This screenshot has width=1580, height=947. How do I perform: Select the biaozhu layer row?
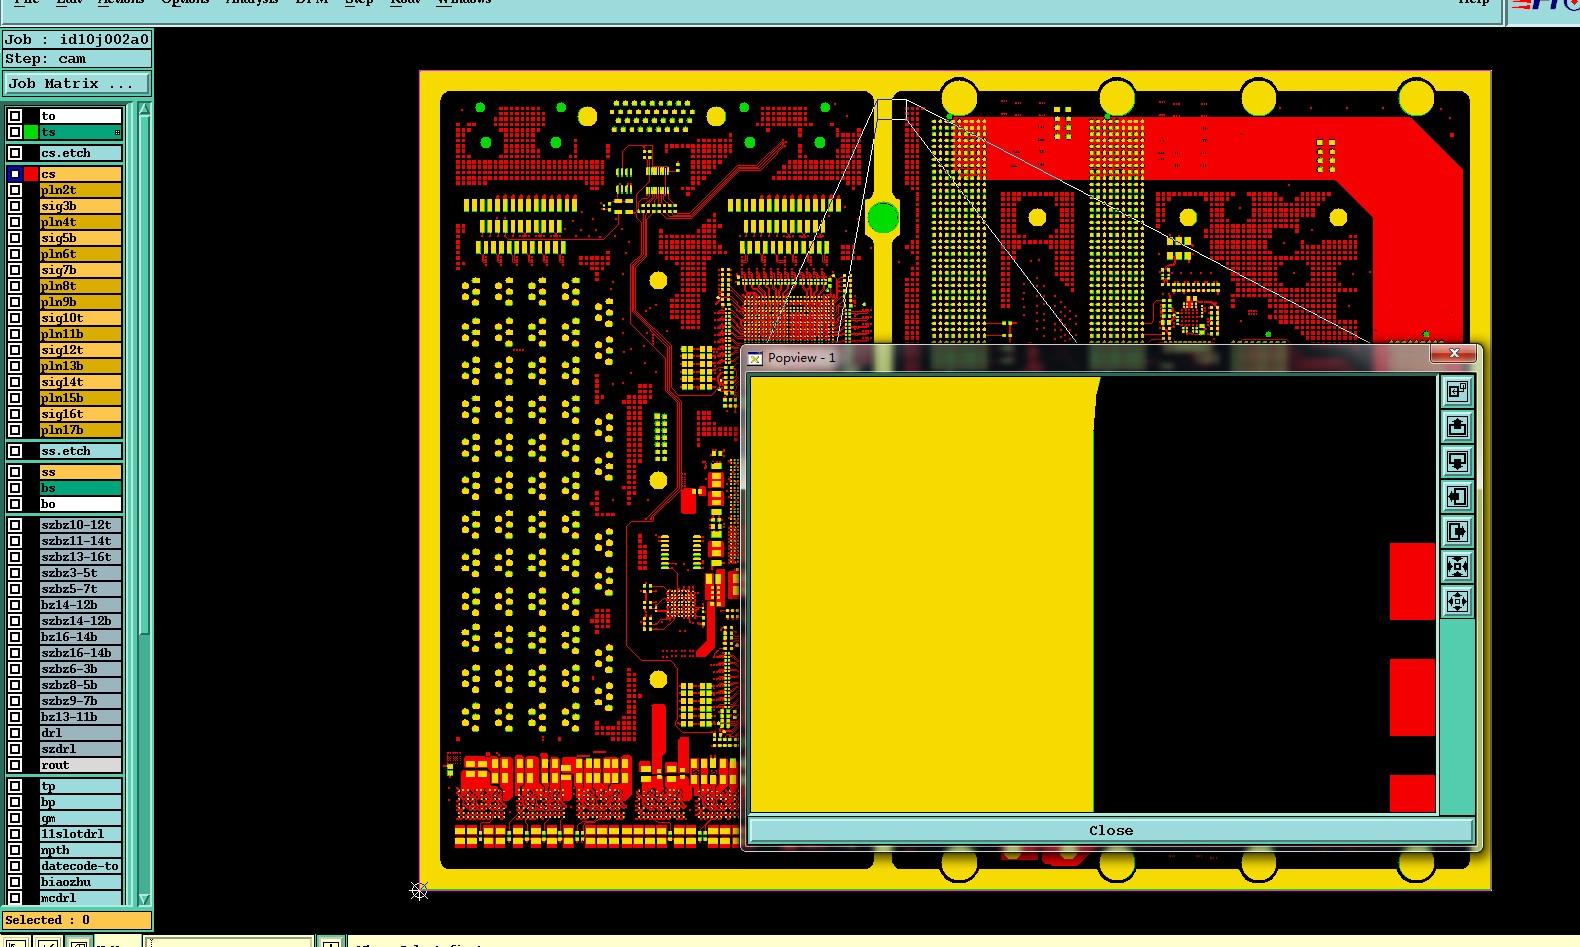(x=80, y=882)
